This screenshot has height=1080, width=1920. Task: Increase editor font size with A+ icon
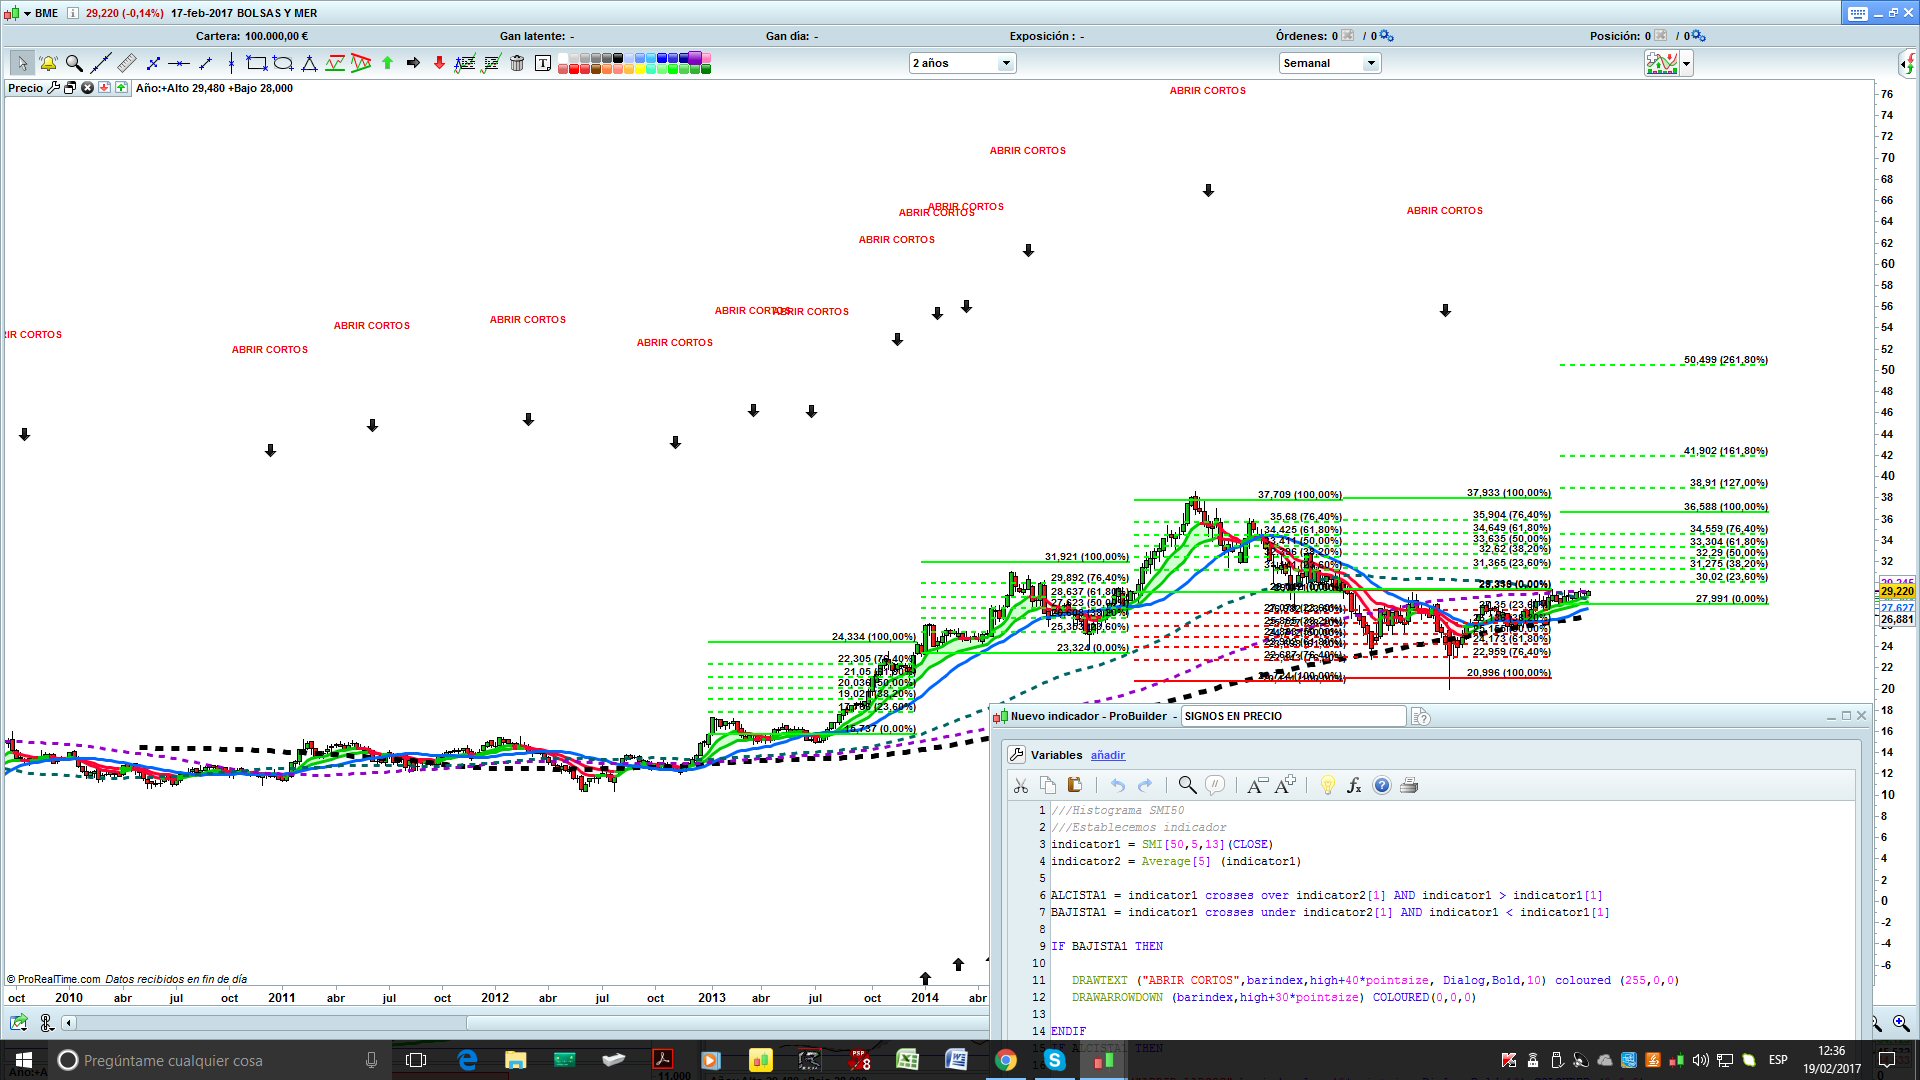1285,786
